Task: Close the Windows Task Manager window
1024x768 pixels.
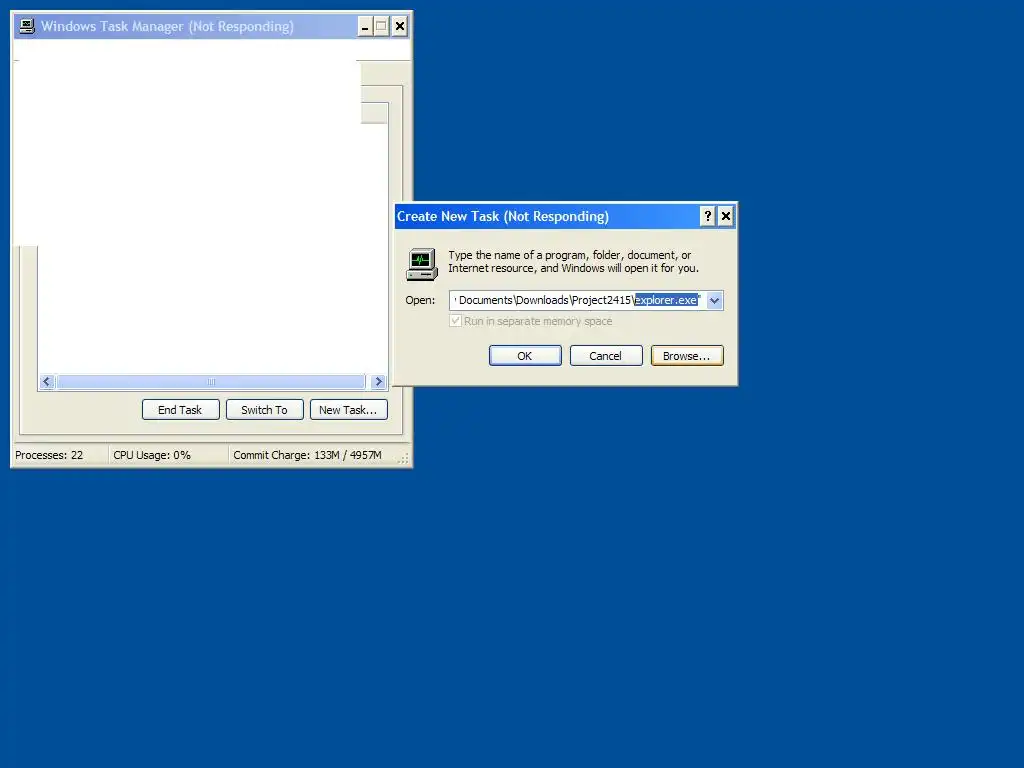Action: (x=400, y=27)
